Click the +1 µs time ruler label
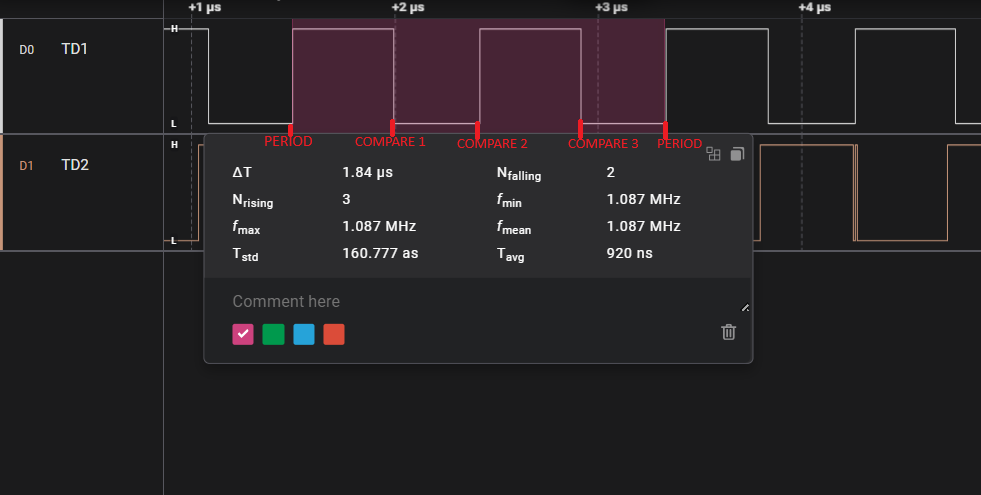The image size is (981, 495). (x=205, y=7)
